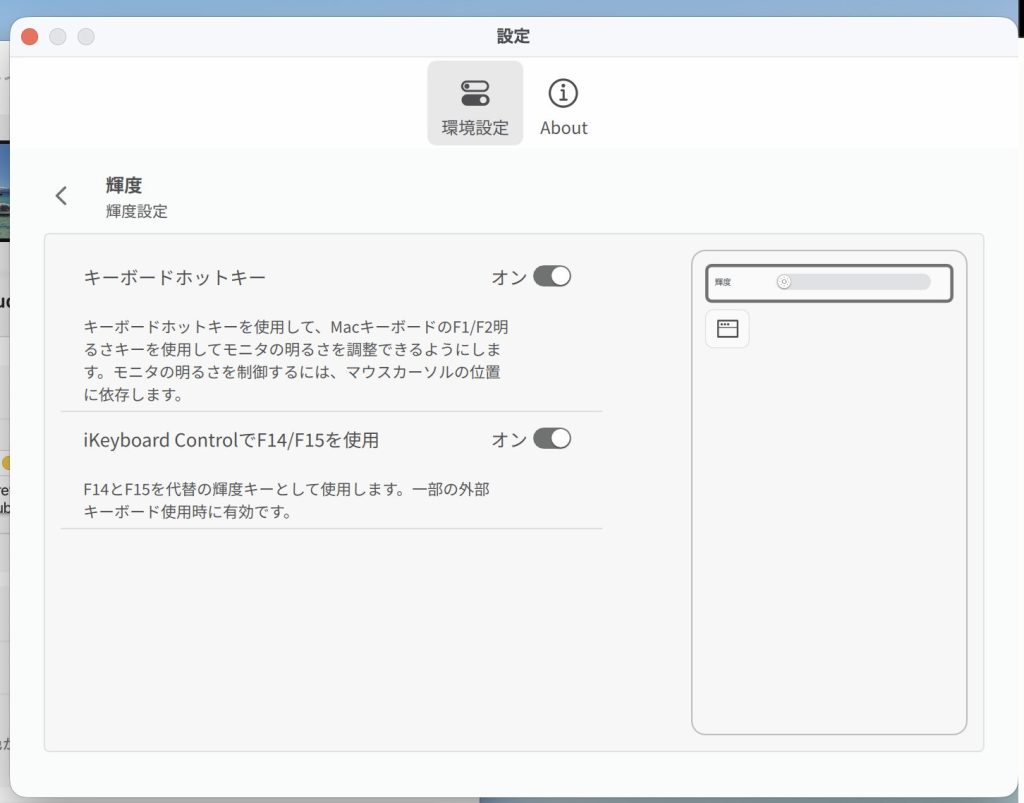Turn off the キーボードホットキー toggle
Viewport: 1024px width, 803px height.
tap(552, 276)
